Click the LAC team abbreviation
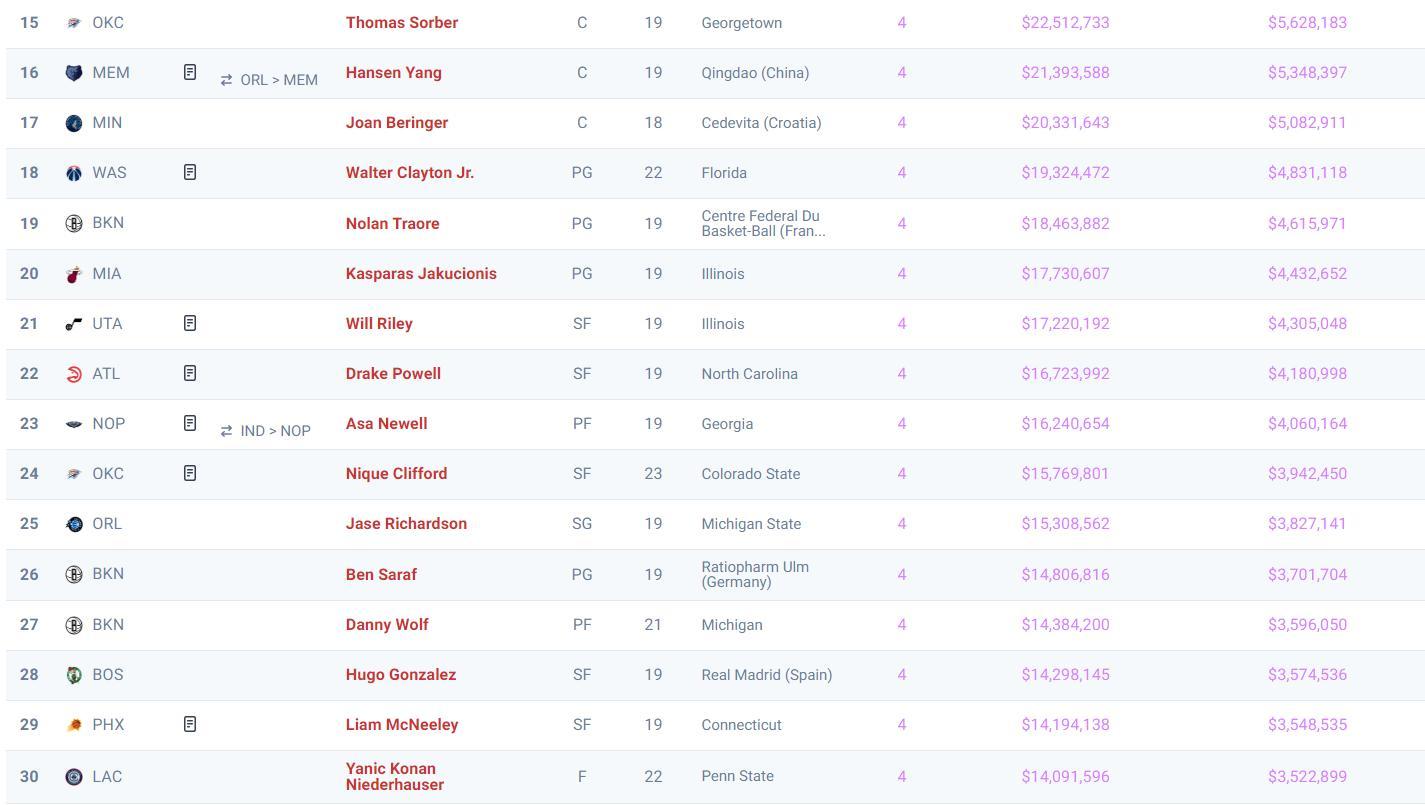Viewport: 1425px width, 805px height. (x=107, y=776)
